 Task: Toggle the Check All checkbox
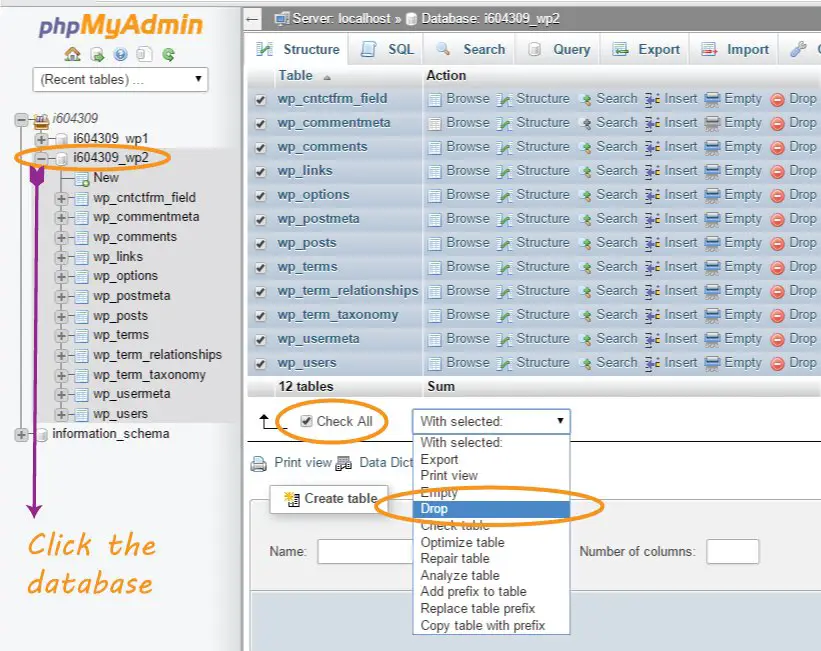(x=306, y=421)
